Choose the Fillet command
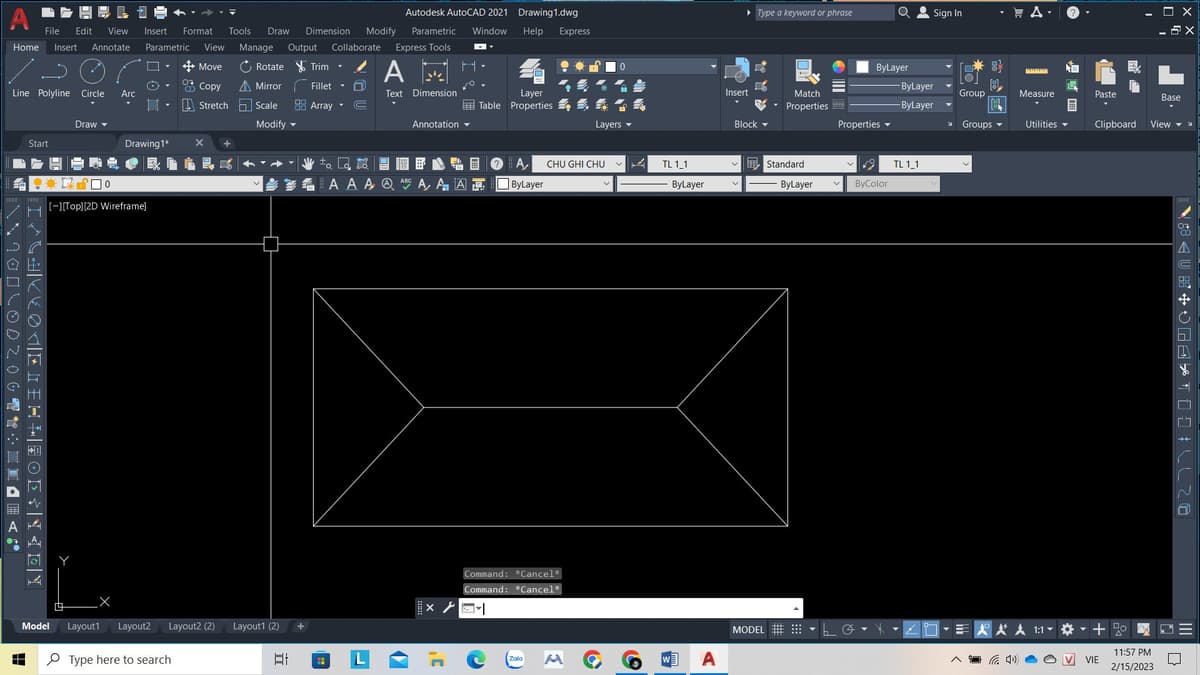This screenshot has width=1200, height=675. point(313,86)
